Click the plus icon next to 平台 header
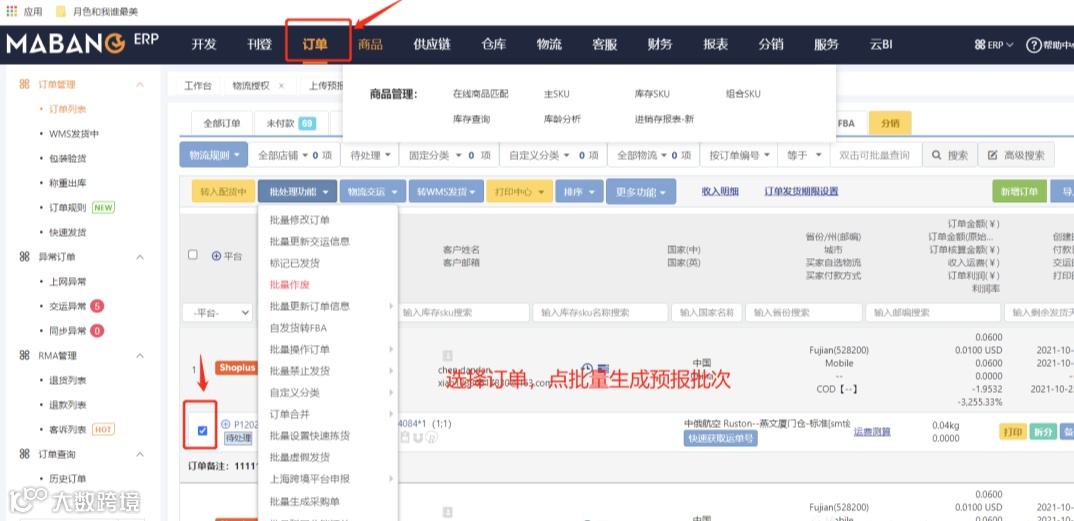Viewport: 1074px width, 521px height. 216,255
